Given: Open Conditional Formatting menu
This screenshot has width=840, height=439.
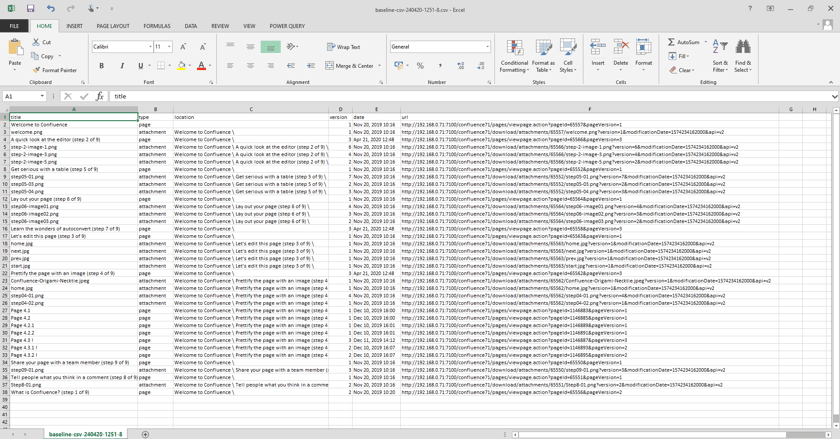Looking at the screenshot, I should [514, 56].
